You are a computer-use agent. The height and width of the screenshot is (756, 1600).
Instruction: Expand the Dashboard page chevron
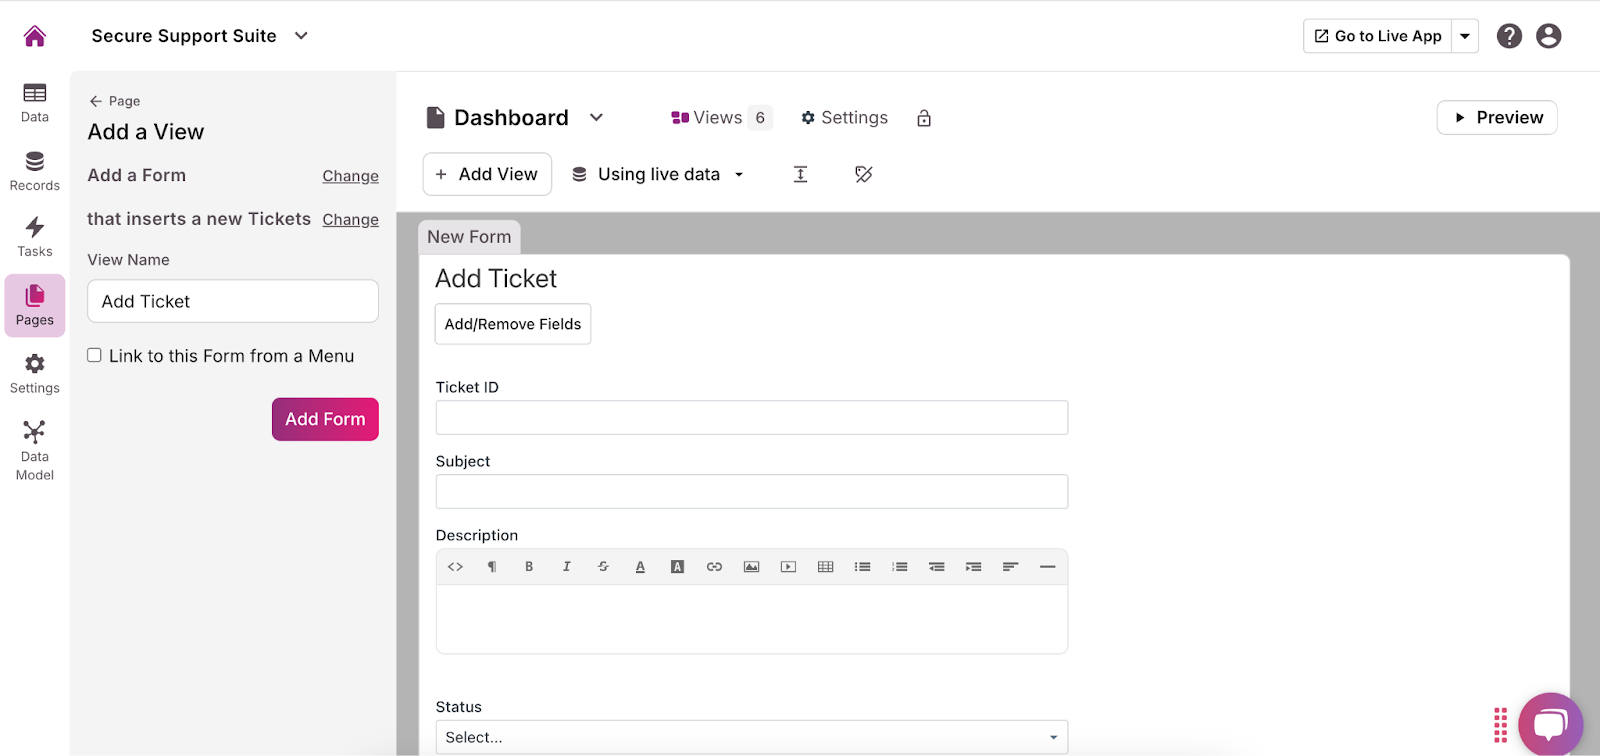coord(597,117)
